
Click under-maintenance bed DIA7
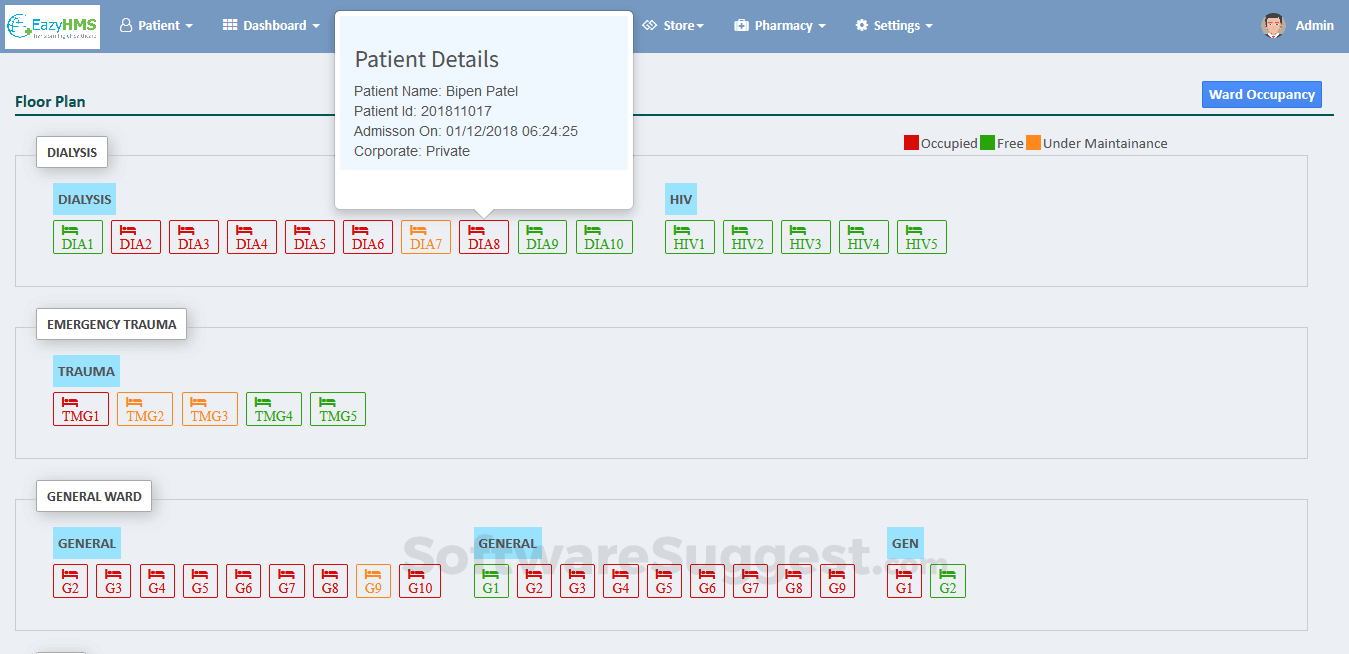(x=426, y=237)
